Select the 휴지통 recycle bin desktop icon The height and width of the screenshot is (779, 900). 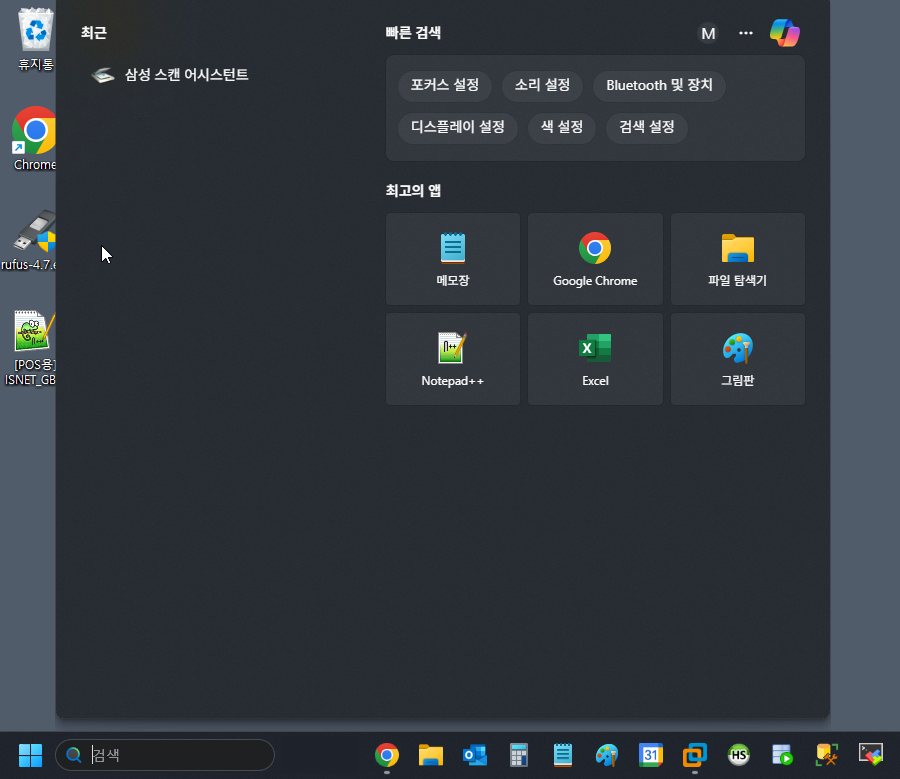(x=36, y=40)
